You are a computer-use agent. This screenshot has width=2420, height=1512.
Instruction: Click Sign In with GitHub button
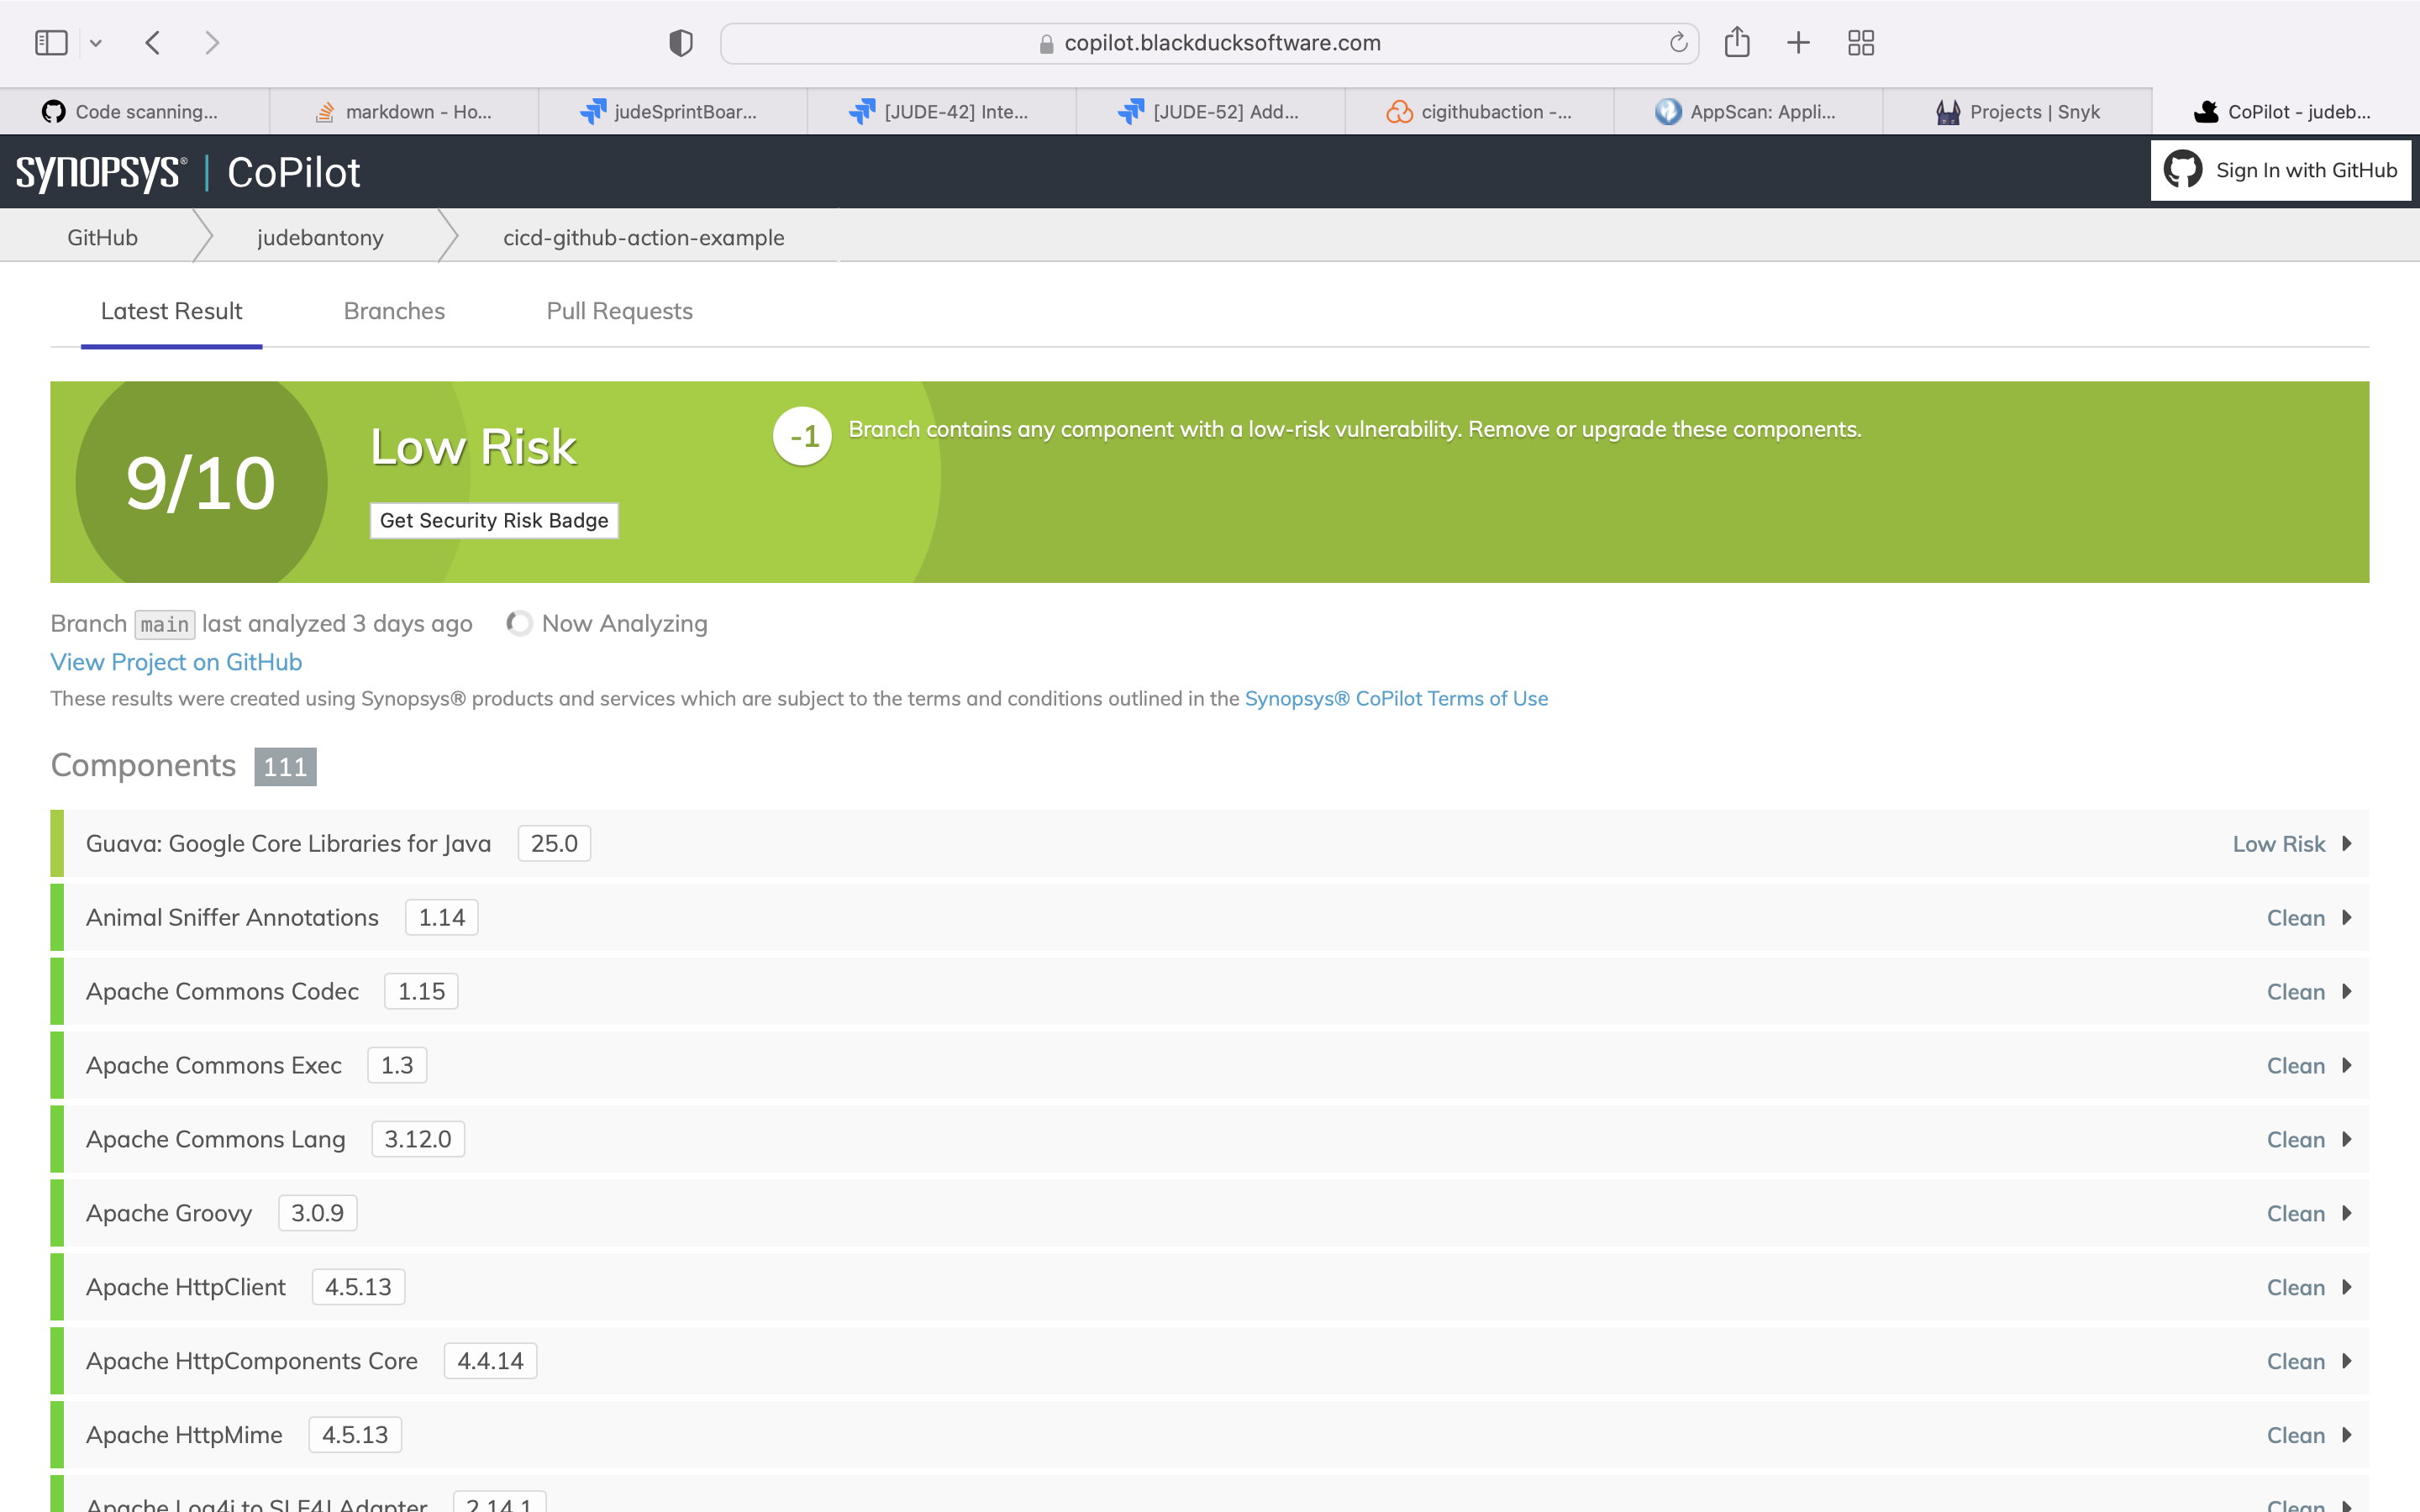click(x=2281, y=170)
